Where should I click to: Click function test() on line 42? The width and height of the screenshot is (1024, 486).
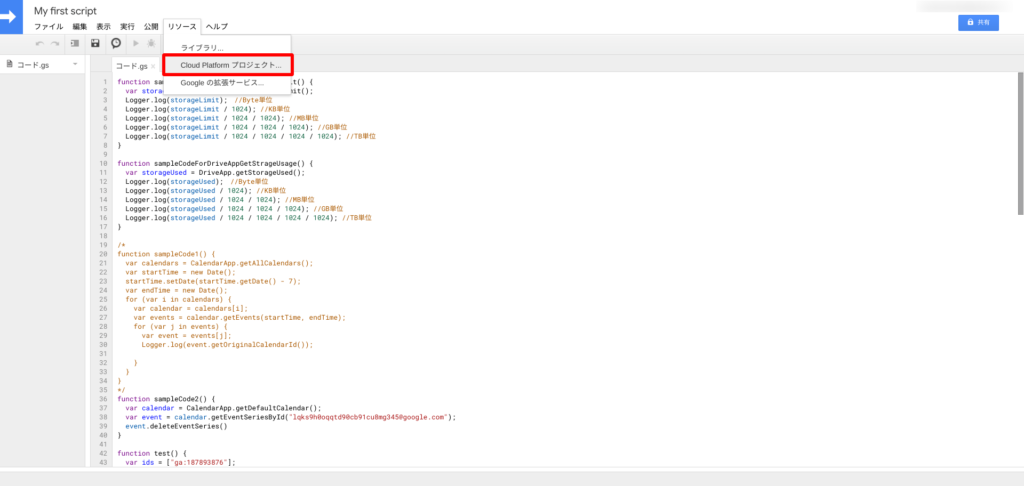coord(152,453)
